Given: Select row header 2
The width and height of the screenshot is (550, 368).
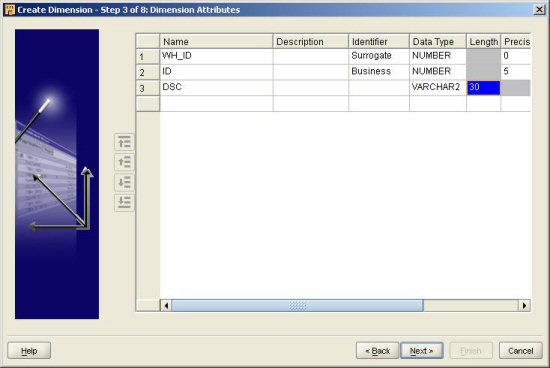Looking at the screenshot, I should [x=148, y=72].
